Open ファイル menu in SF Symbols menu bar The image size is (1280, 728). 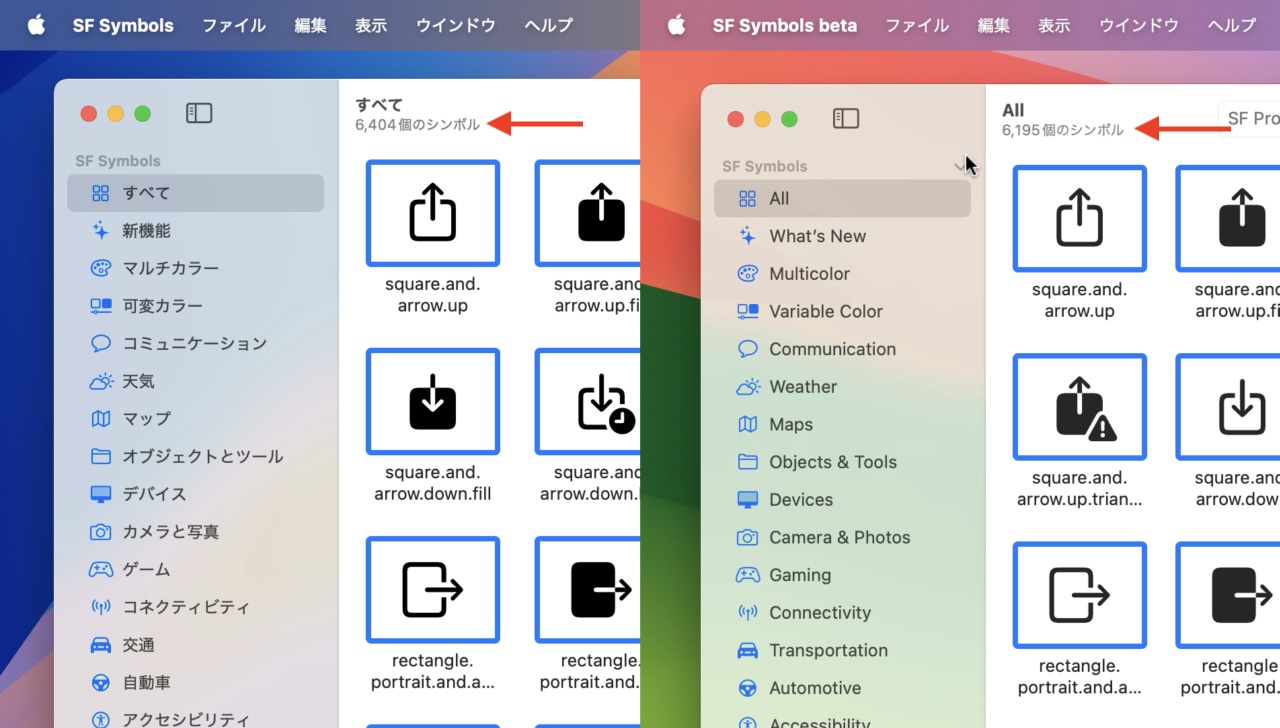(x=234, y=25)
